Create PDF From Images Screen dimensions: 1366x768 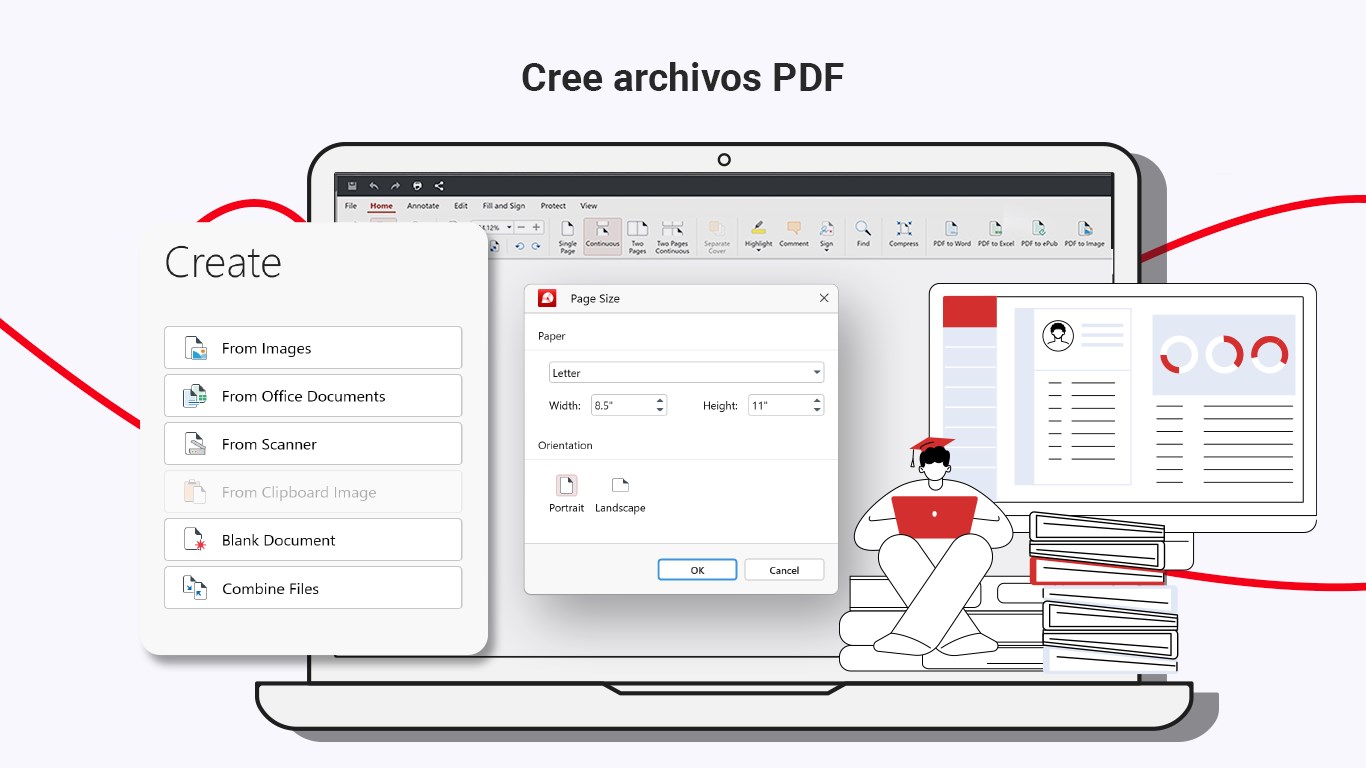[x=313, y=348]
